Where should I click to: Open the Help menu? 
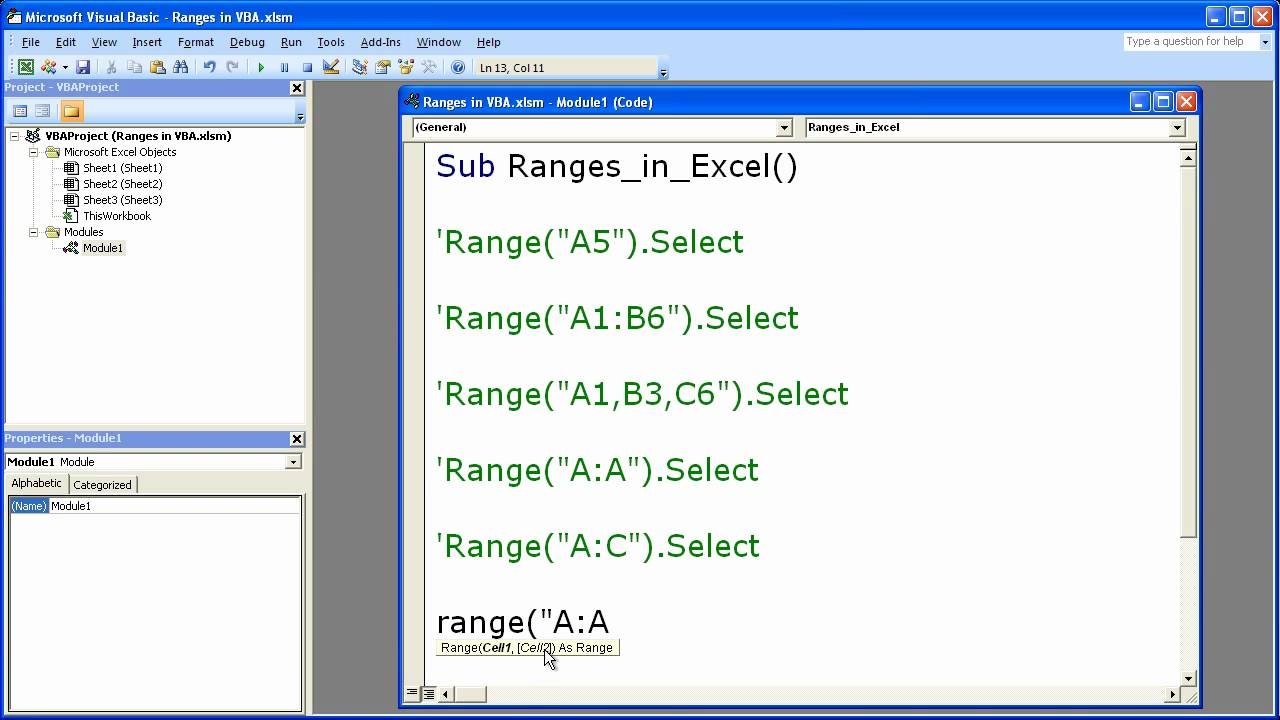(x=489, y=42)
